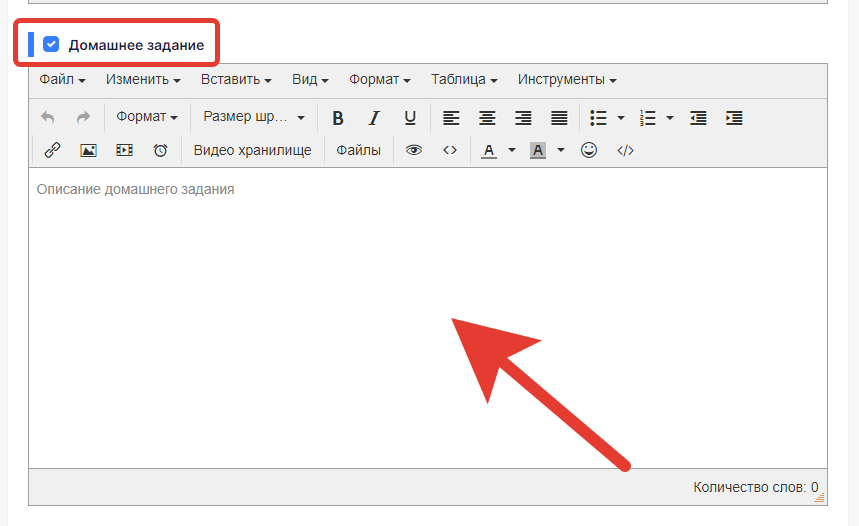Uncheck the Домашнее задание checkbox
859x526 pixels.
pyautogui.click(x=51, y=44)
